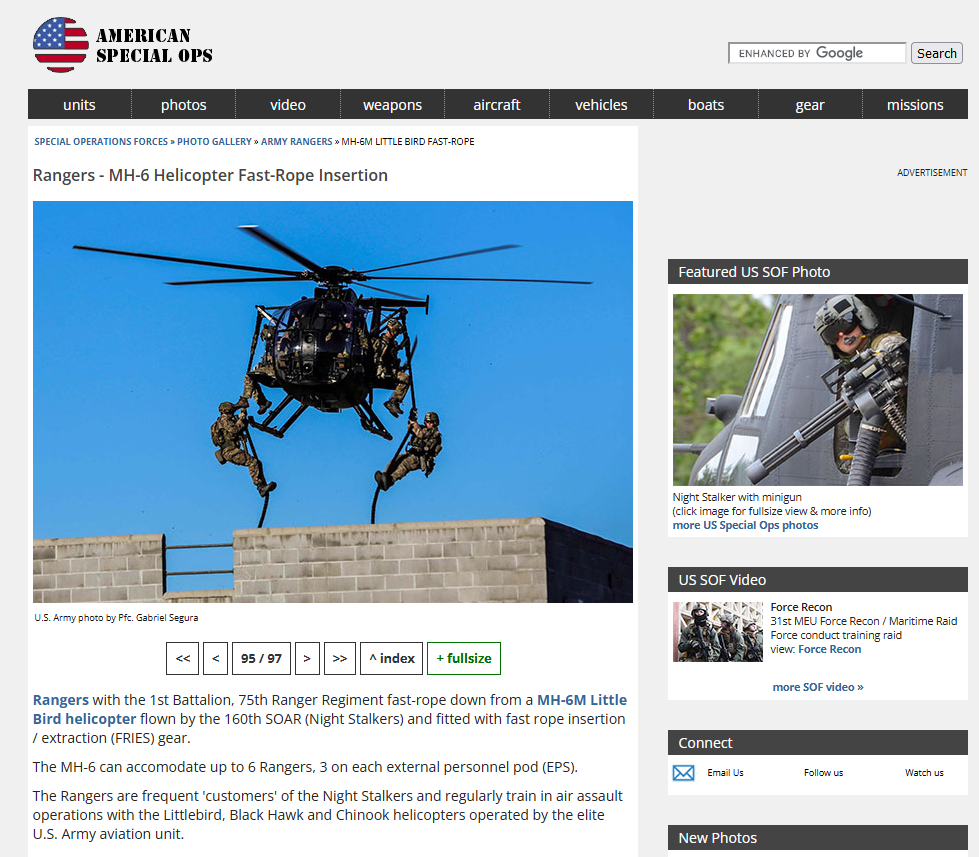Click the Night Stalker minigun featured photo
979x857 pixels.
[817, 389]
